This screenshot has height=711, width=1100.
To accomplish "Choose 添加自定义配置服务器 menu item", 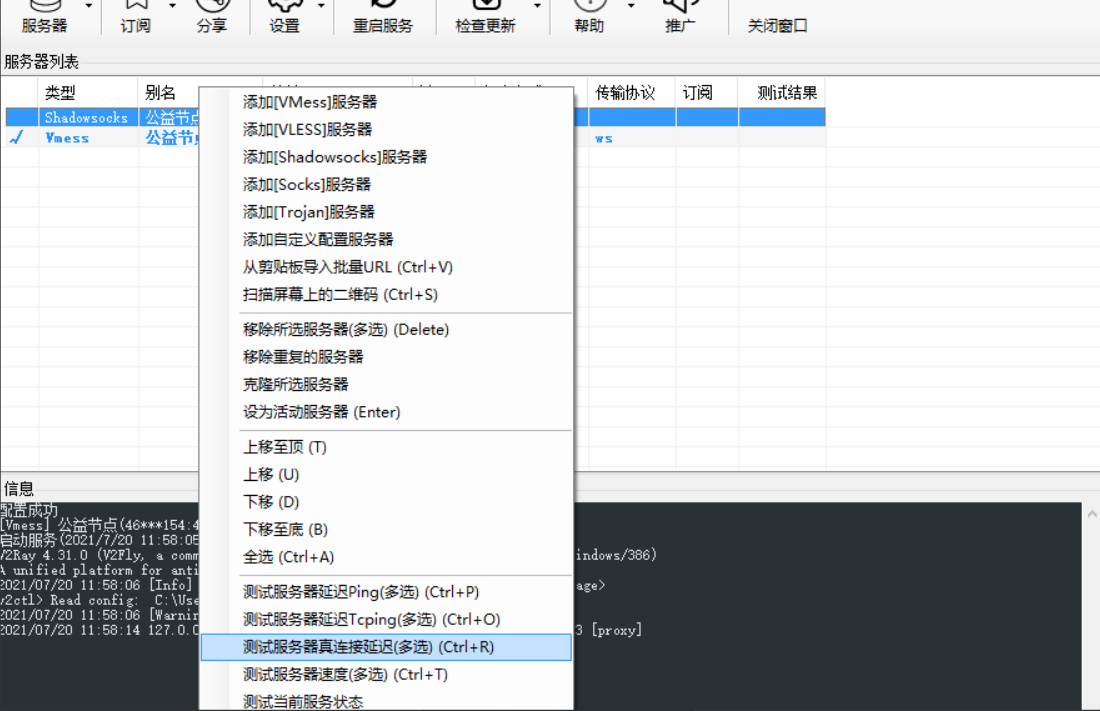I will tap(386, 239).
